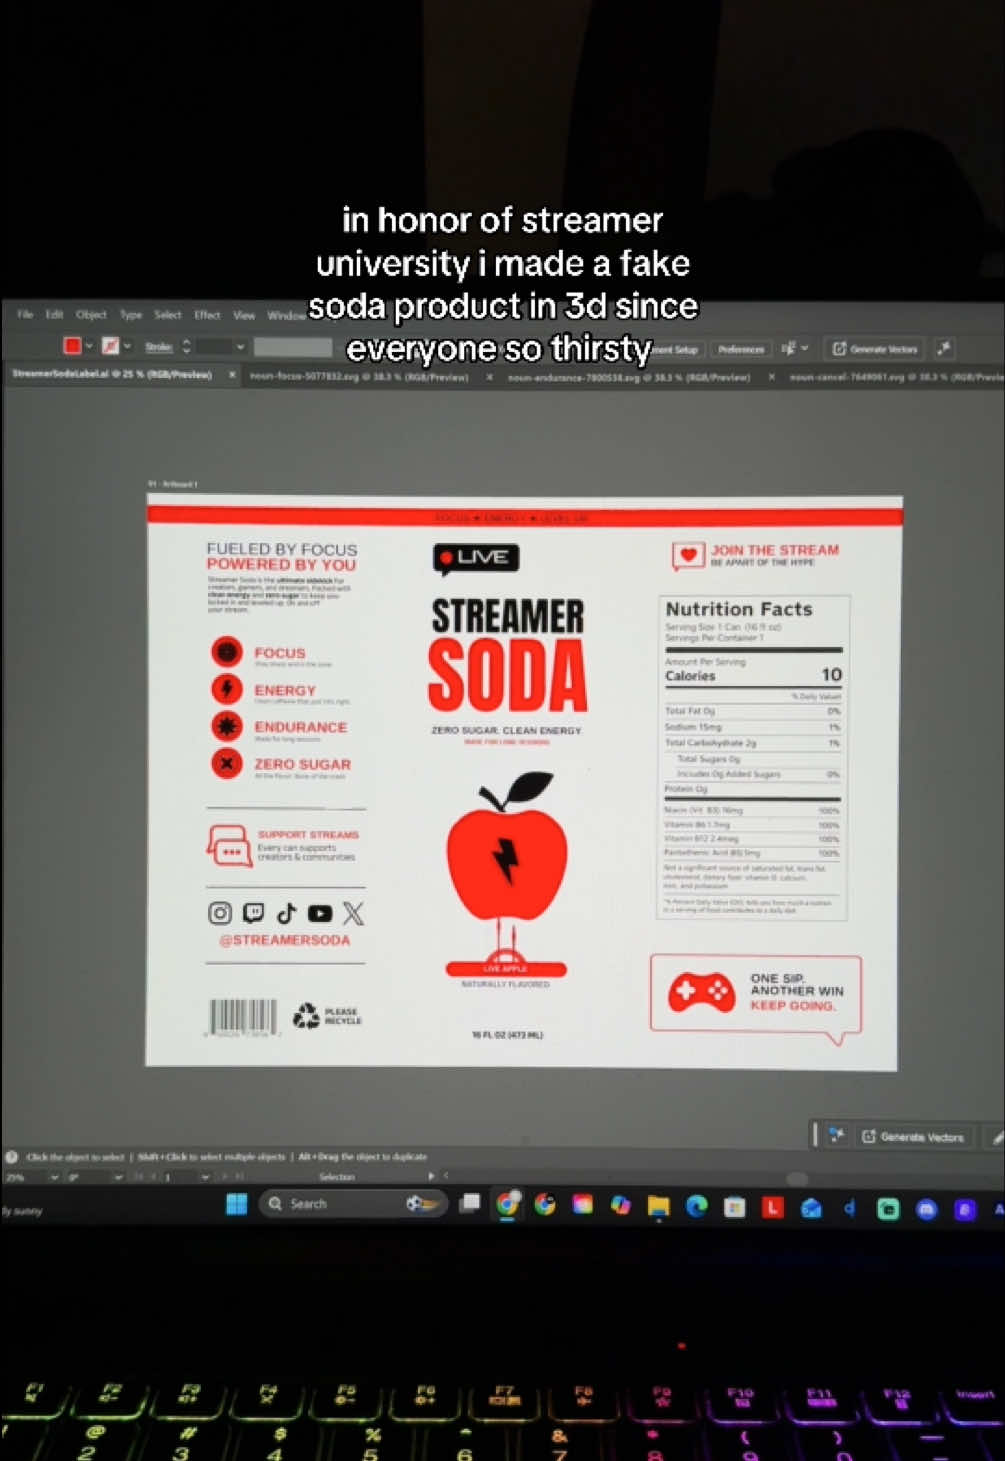1005x1461 pixels.
Task: Open the File menu
Action: (x=25, y=314)
